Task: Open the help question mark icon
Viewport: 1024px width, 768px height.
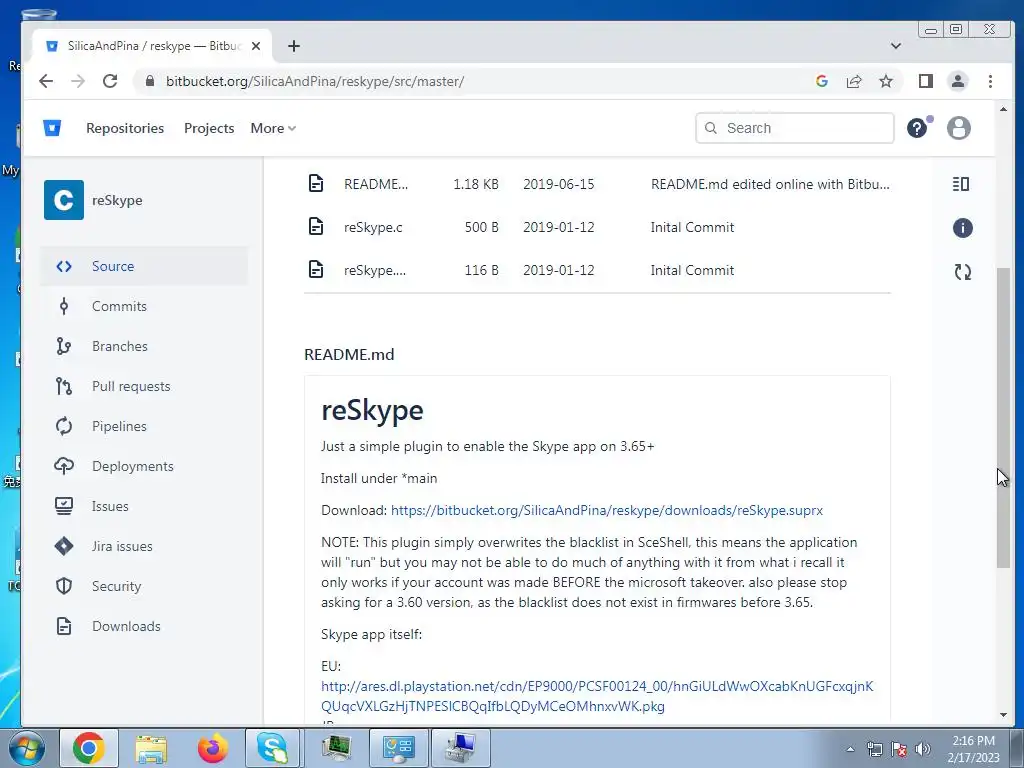Action: point(917,128)
